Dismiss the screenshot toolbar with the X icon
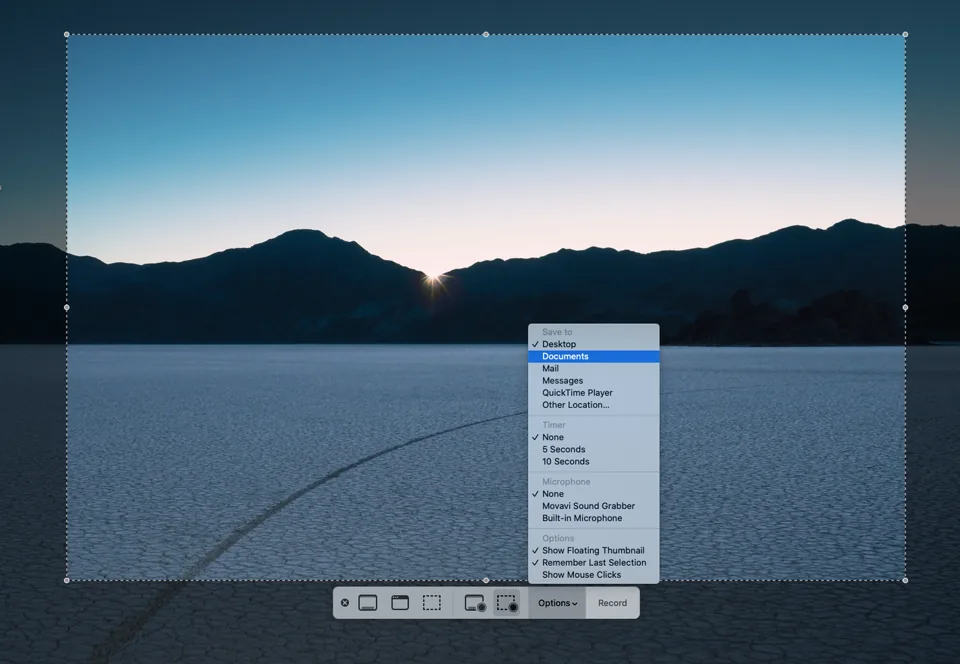 (345, 602)
